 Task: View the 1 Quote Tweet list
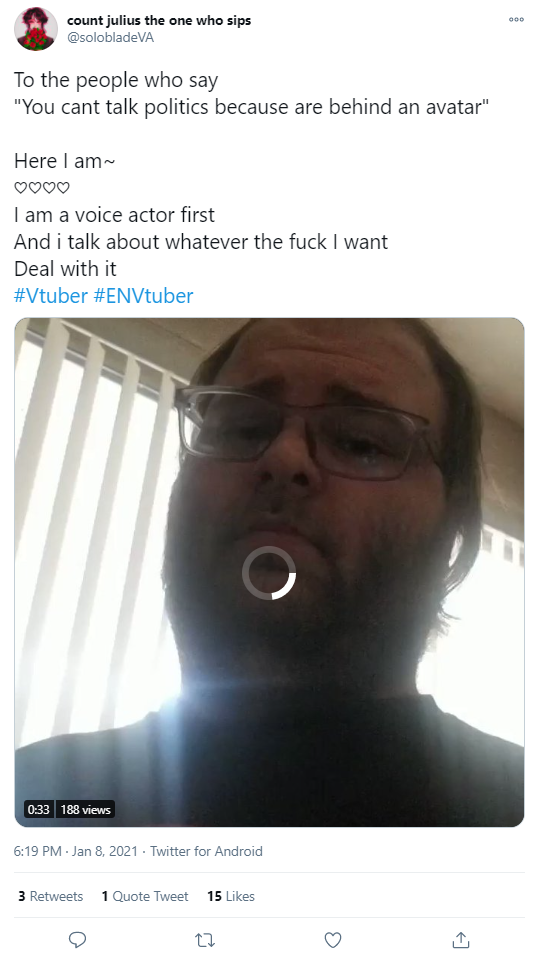click(145, 896)
